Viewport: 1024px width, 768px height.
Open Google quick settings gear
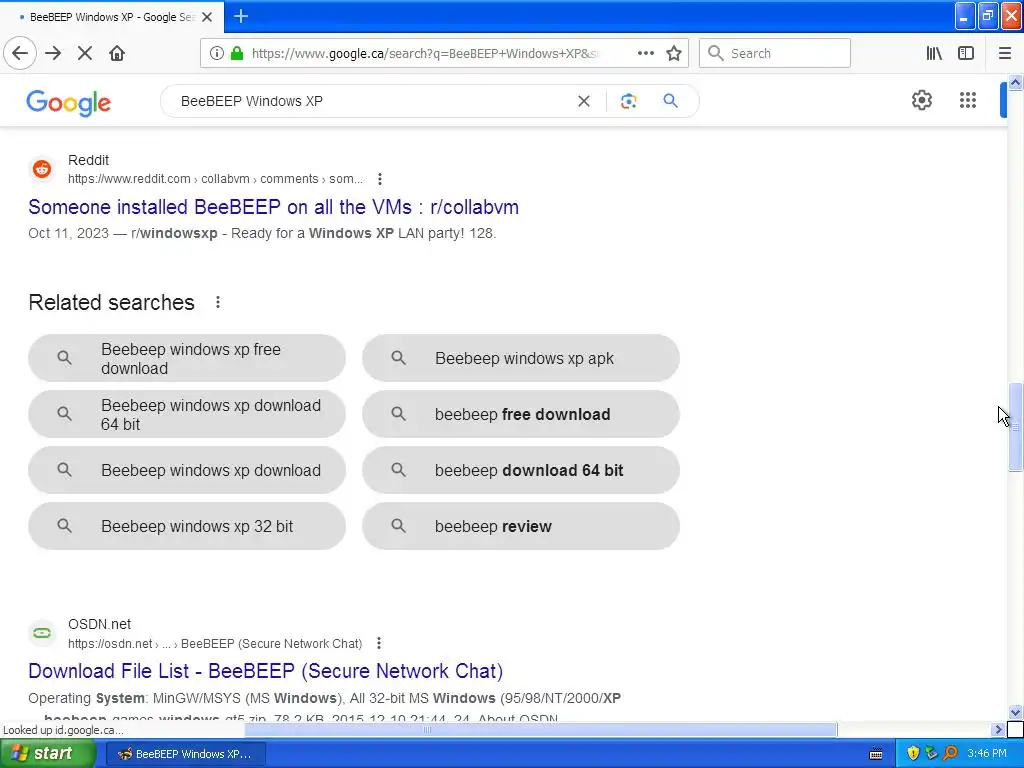[921, 101]
